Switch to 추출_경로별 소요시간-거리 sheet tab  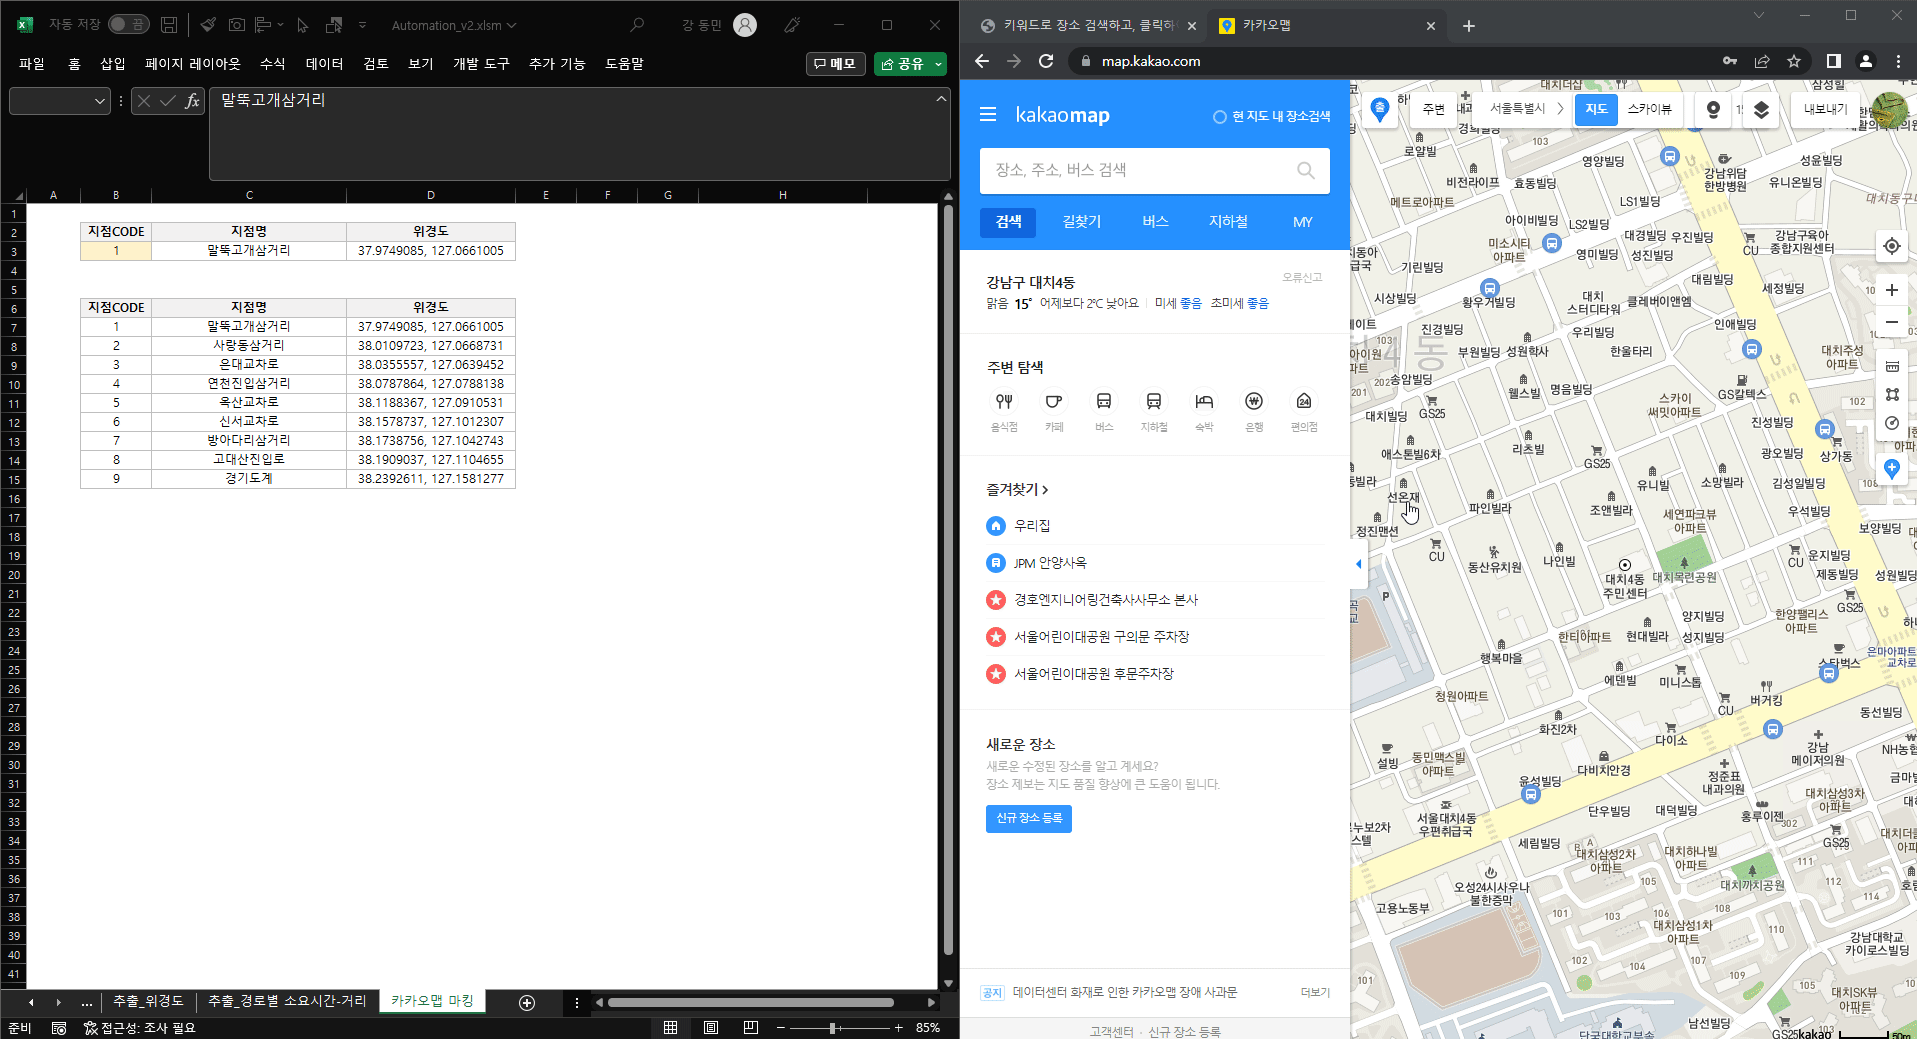tap(287, 1001)
